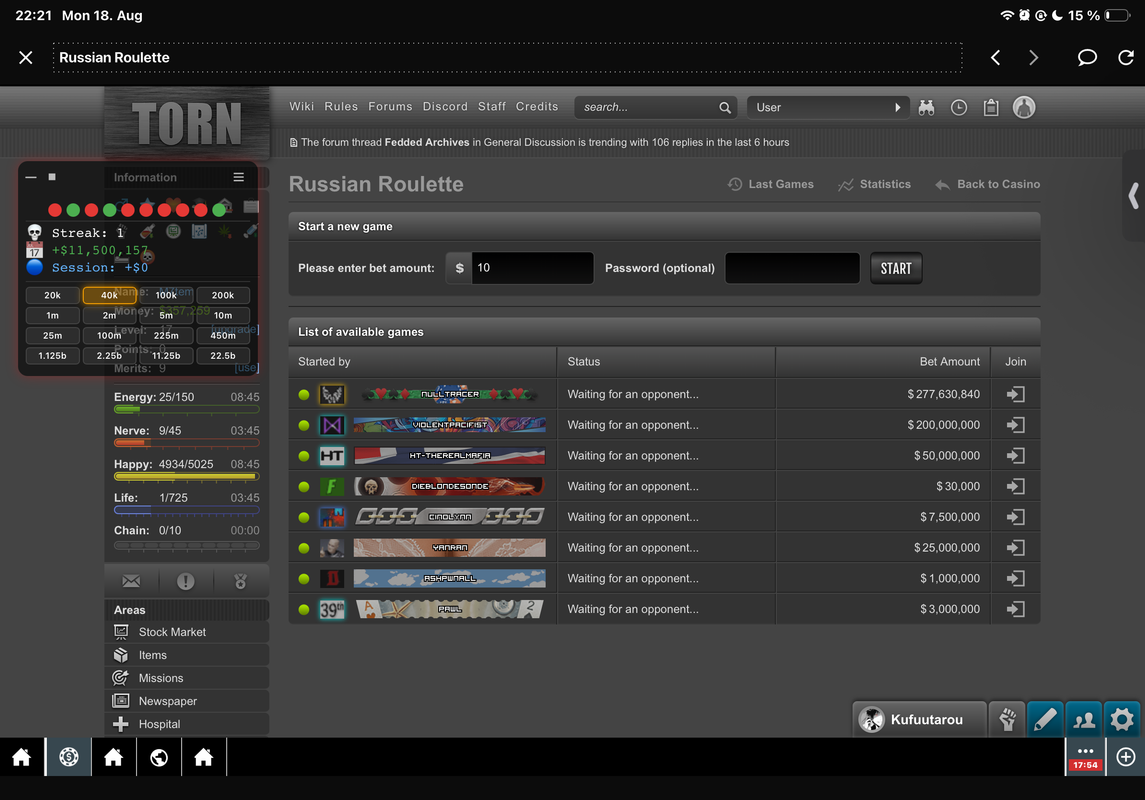Select the 1.125b bet preset button

[53, 355]
